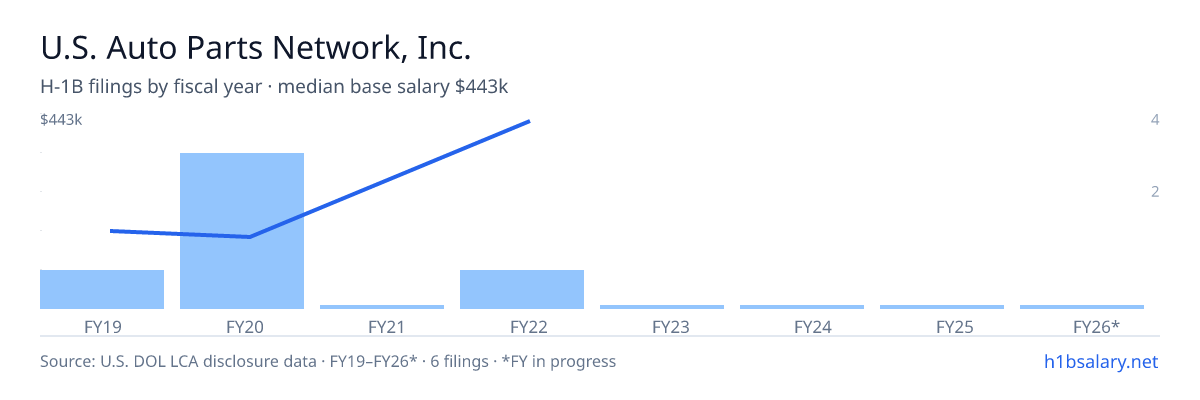Click the right axis value 2
The image size is (1200, 400).
pos(1155,191)
